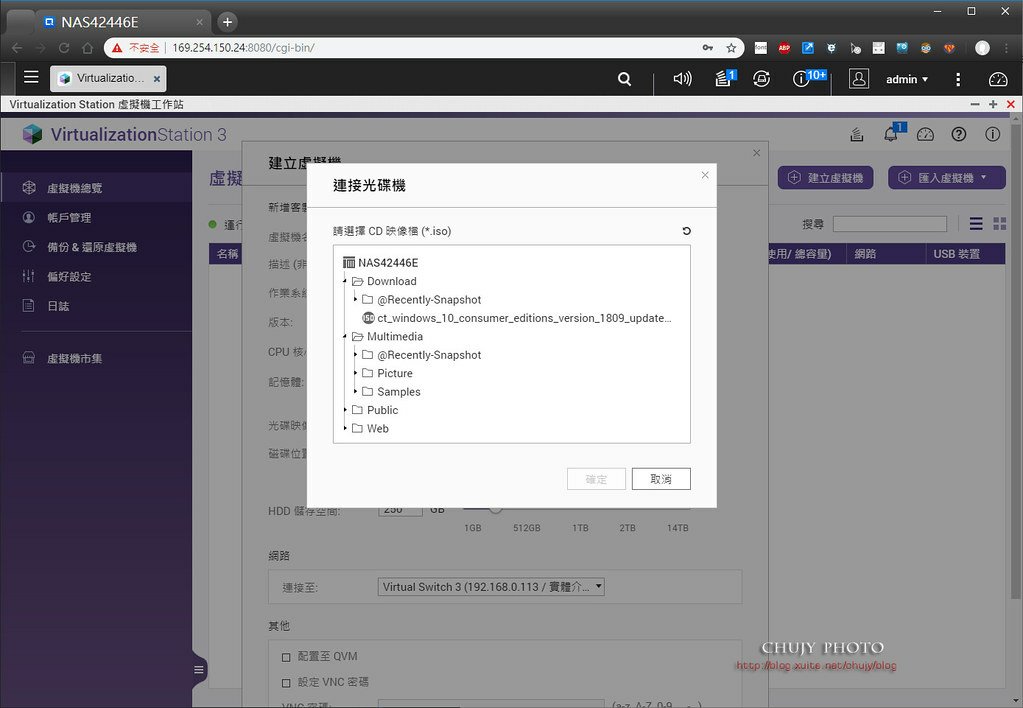1023x708 pixels.
Task: Refresh the CD image file tree
Action: [686, 231]
